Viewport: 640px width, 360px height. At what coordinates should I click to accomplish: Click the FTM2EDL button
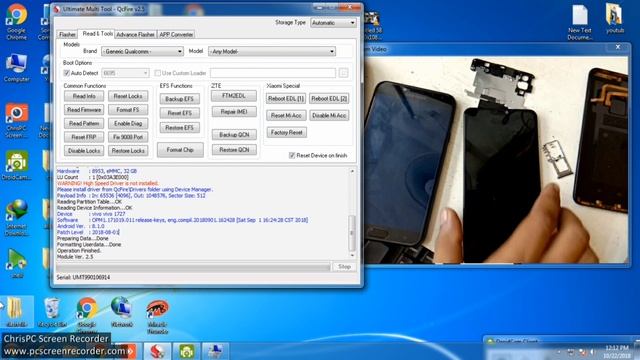pos(234,96)
